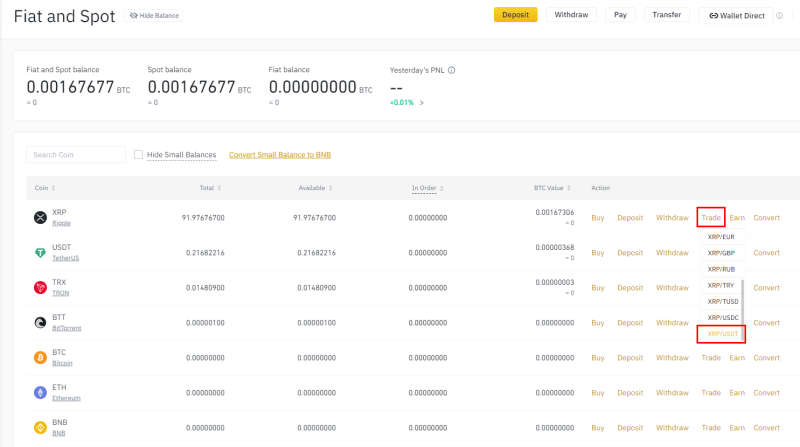This screenshot has height=447, width=800.
Task: Click the XRP total 91.97676700 value
Action: pyautogui.click(x=203, y=218)
